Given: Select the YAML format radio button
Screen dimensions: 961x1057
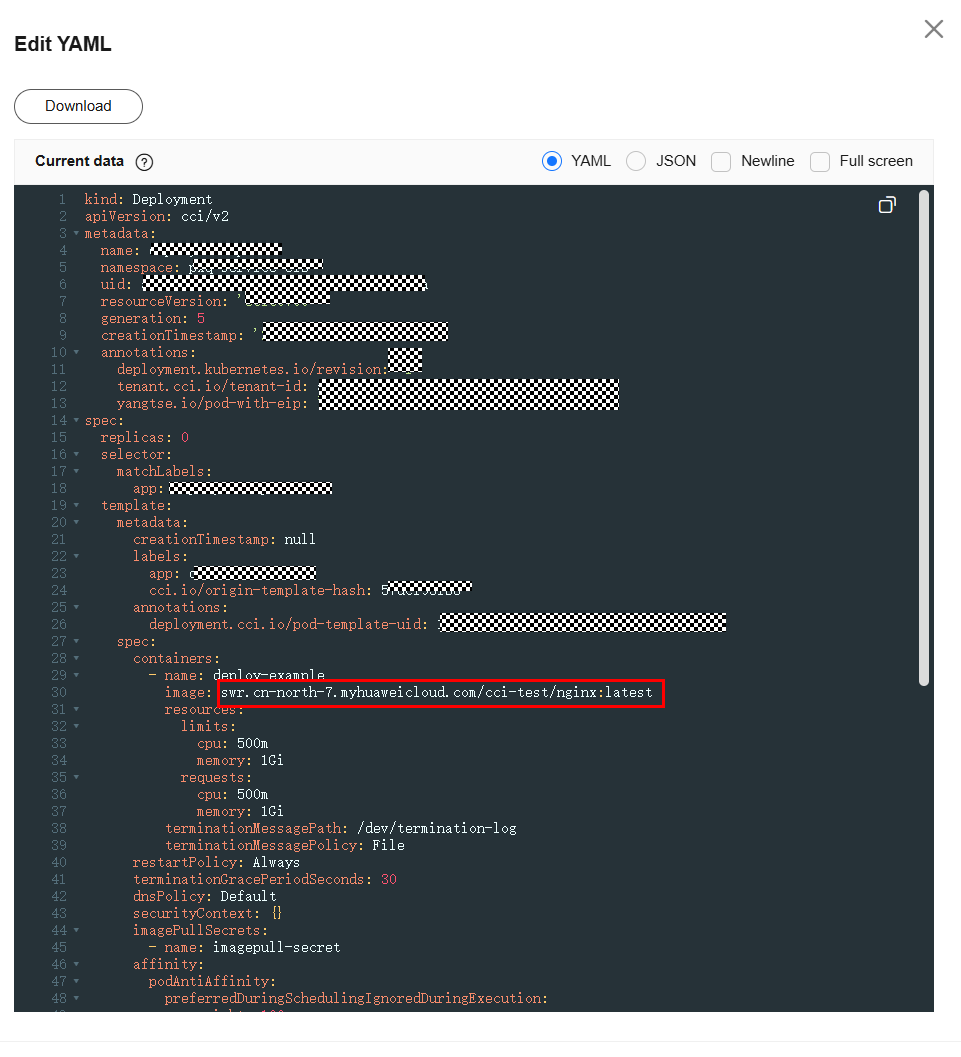Looking at the screenshot, I should (552, 161).
